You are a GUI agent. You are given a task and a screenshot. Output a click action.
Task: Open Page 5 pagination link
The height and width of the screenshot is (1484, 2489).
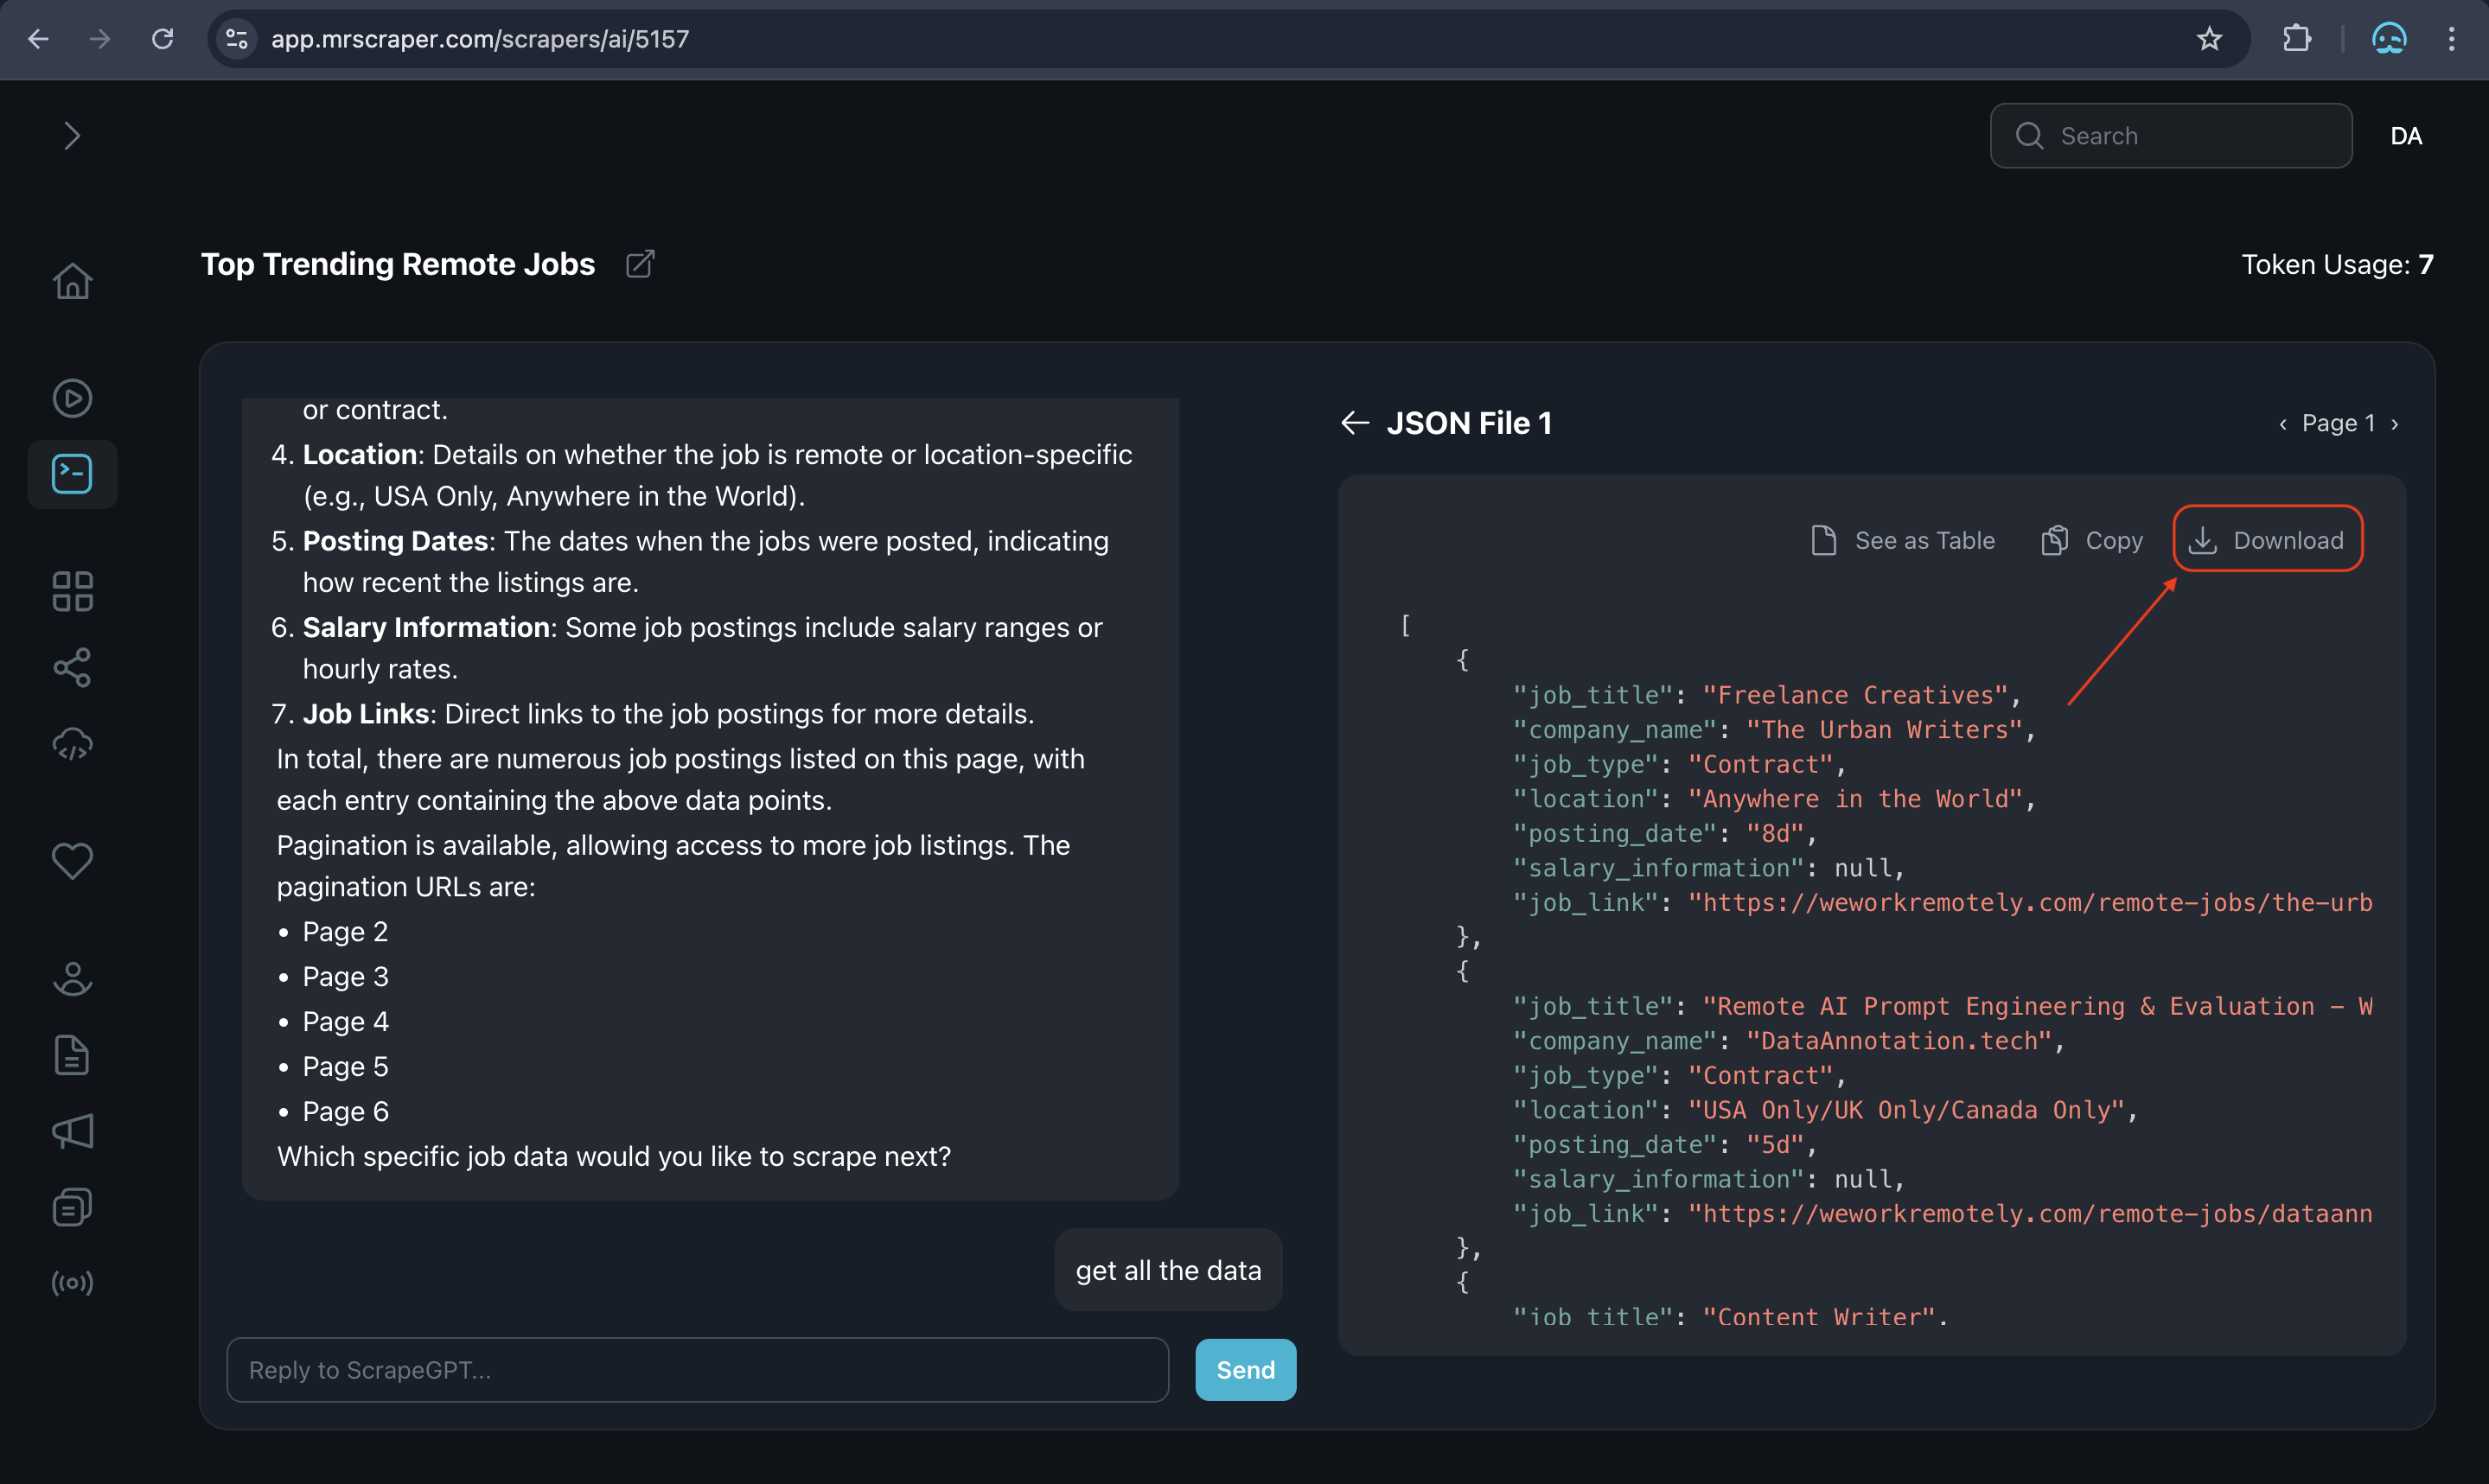345,1067
